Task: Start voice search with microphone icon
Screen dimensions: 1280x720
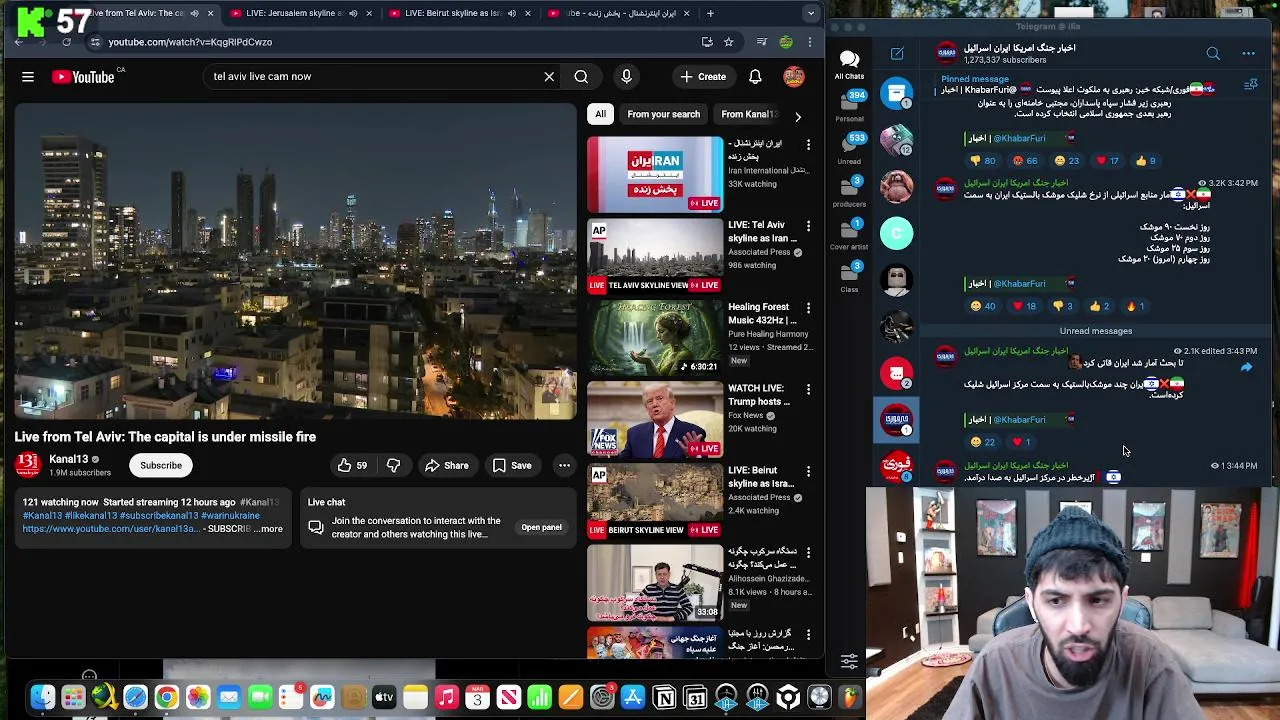Action: (627, 76)
